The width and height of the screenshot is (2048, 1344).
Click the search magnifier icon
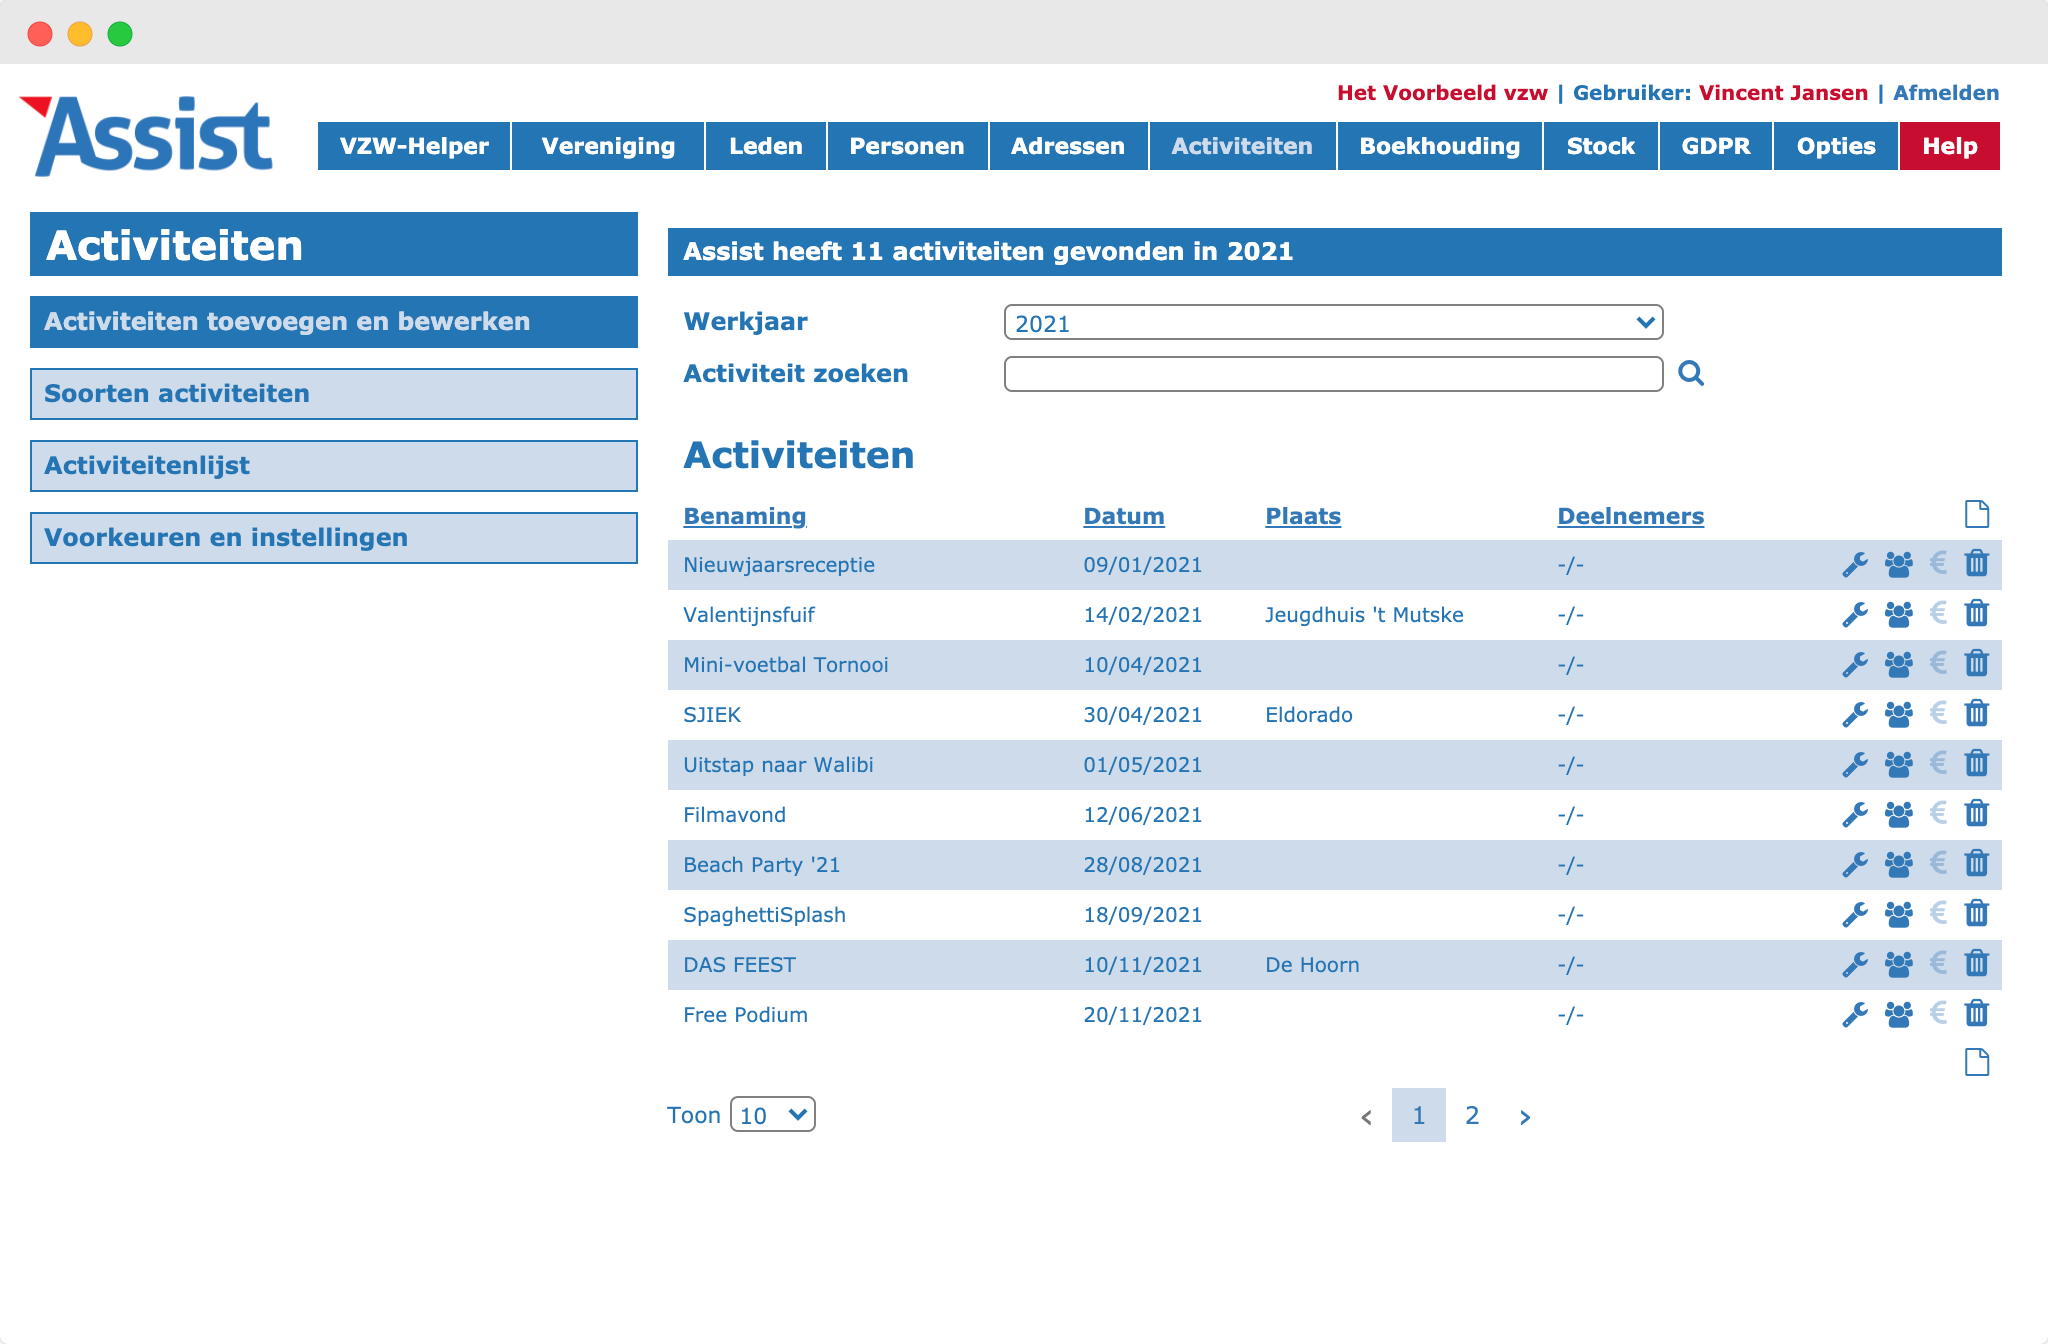coord(1691,373)
